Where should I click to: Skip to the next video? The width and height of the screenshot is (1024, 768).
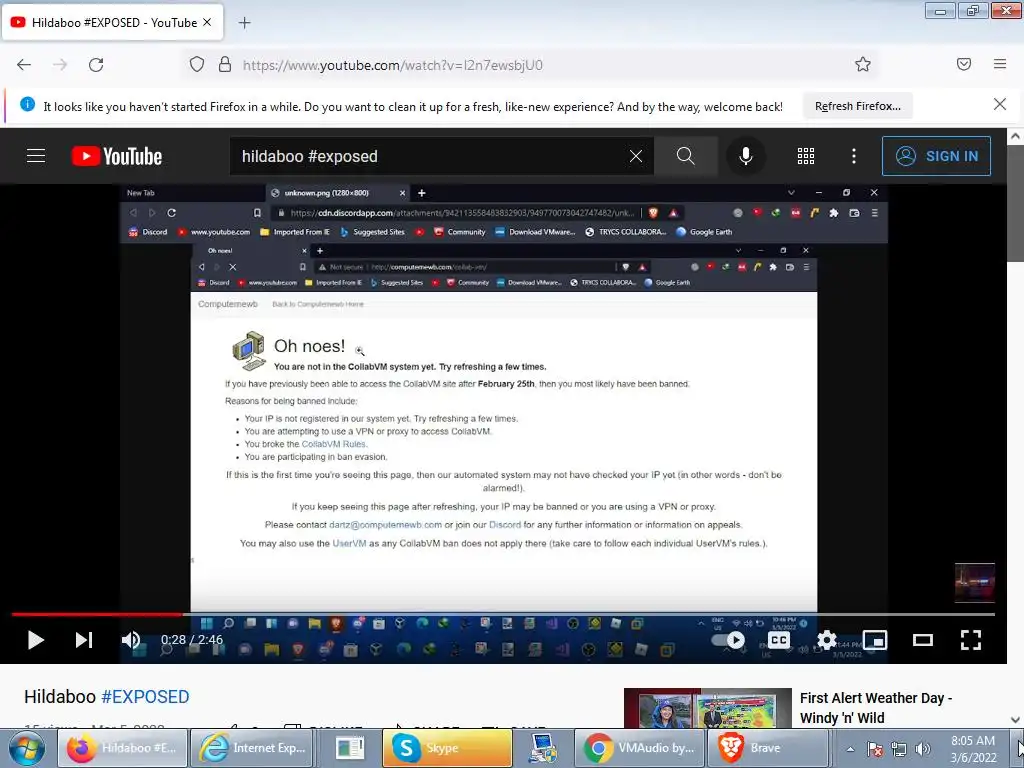pos(84,640)
